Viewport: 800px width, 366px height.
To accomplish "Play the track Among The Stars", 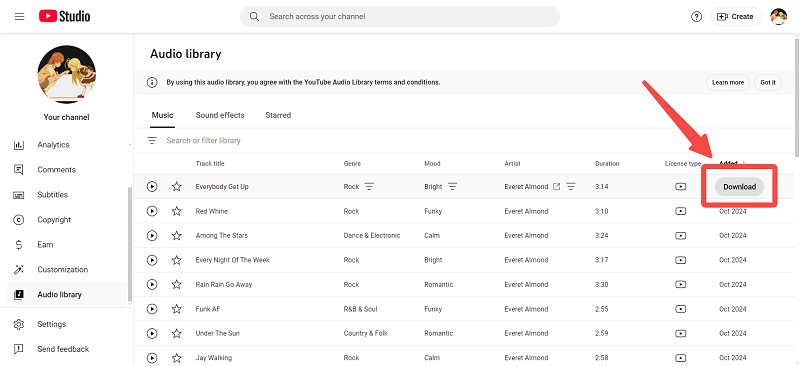I will (x=152, y=236).
